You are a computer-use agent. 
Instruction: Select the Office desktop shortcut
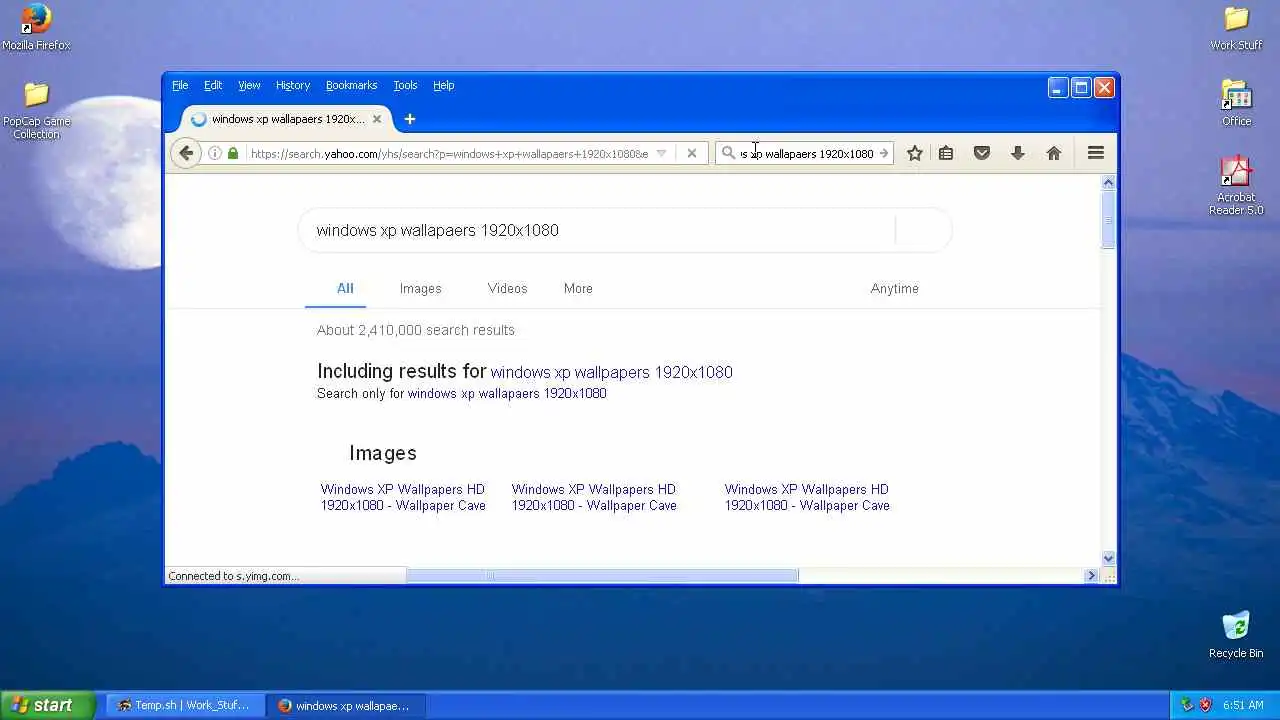coord(1236,103)
